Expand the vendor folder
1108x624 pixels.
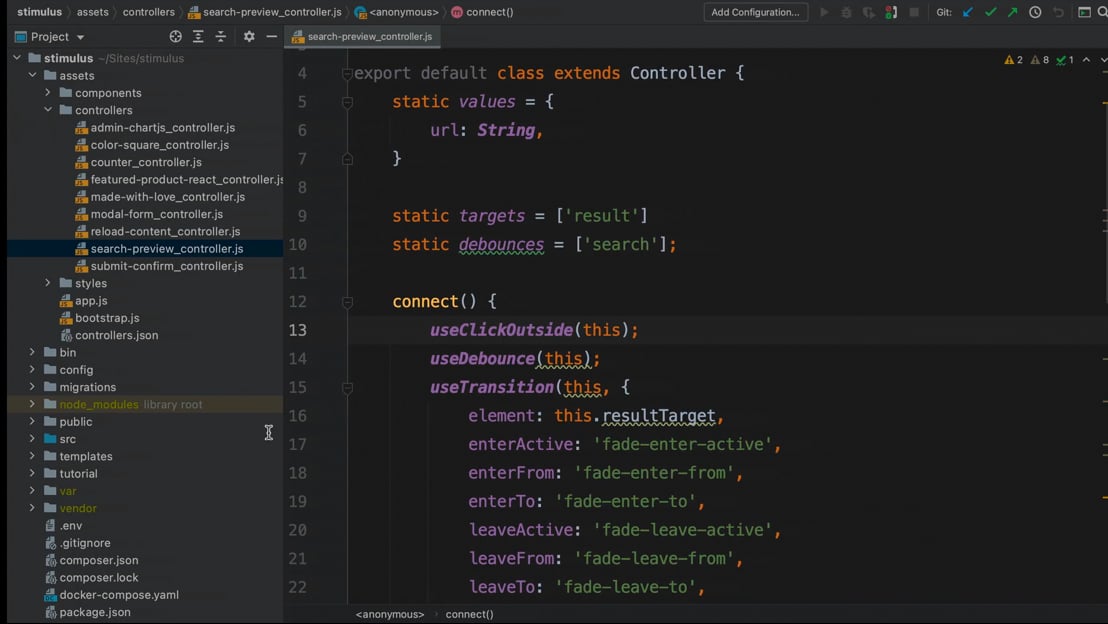click(x=33, y=508)
